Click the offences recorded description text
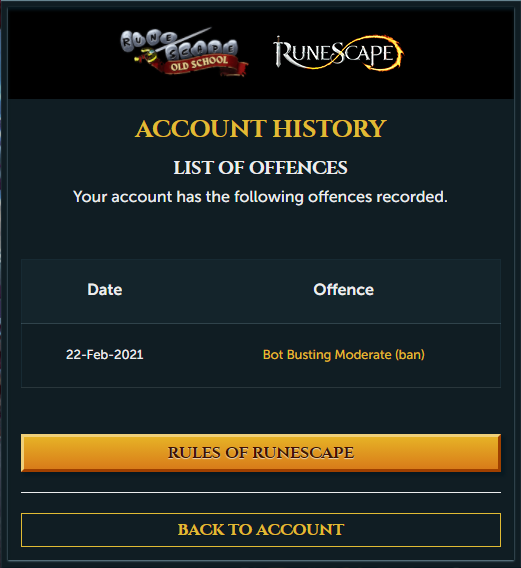This screenshot has width=521, height=568. 260,197
